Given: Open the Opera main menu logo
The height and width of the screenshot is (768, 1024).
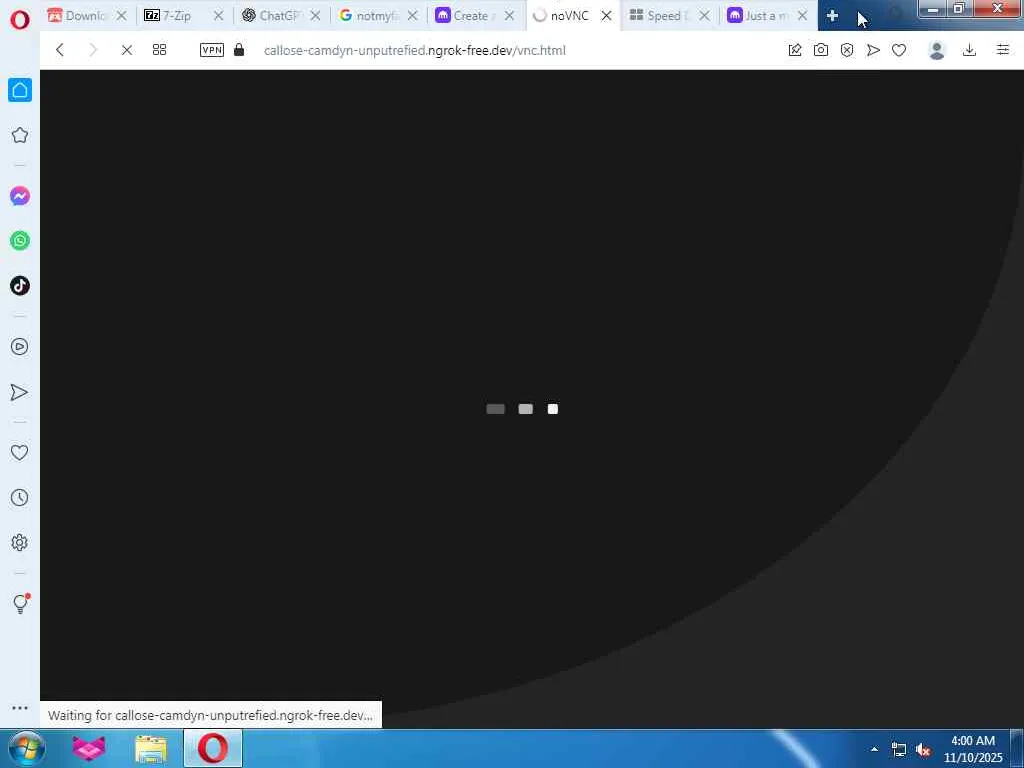Looking at the screenshot, I should click(20, 20).
